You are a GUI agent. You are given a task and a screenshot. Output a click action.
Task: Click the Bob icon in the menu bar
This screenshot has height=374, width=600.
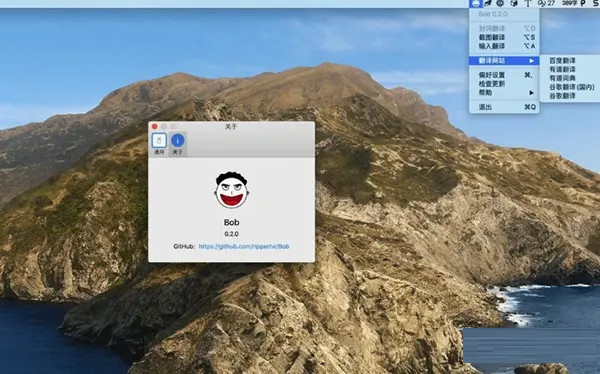(x=476, y=3)
